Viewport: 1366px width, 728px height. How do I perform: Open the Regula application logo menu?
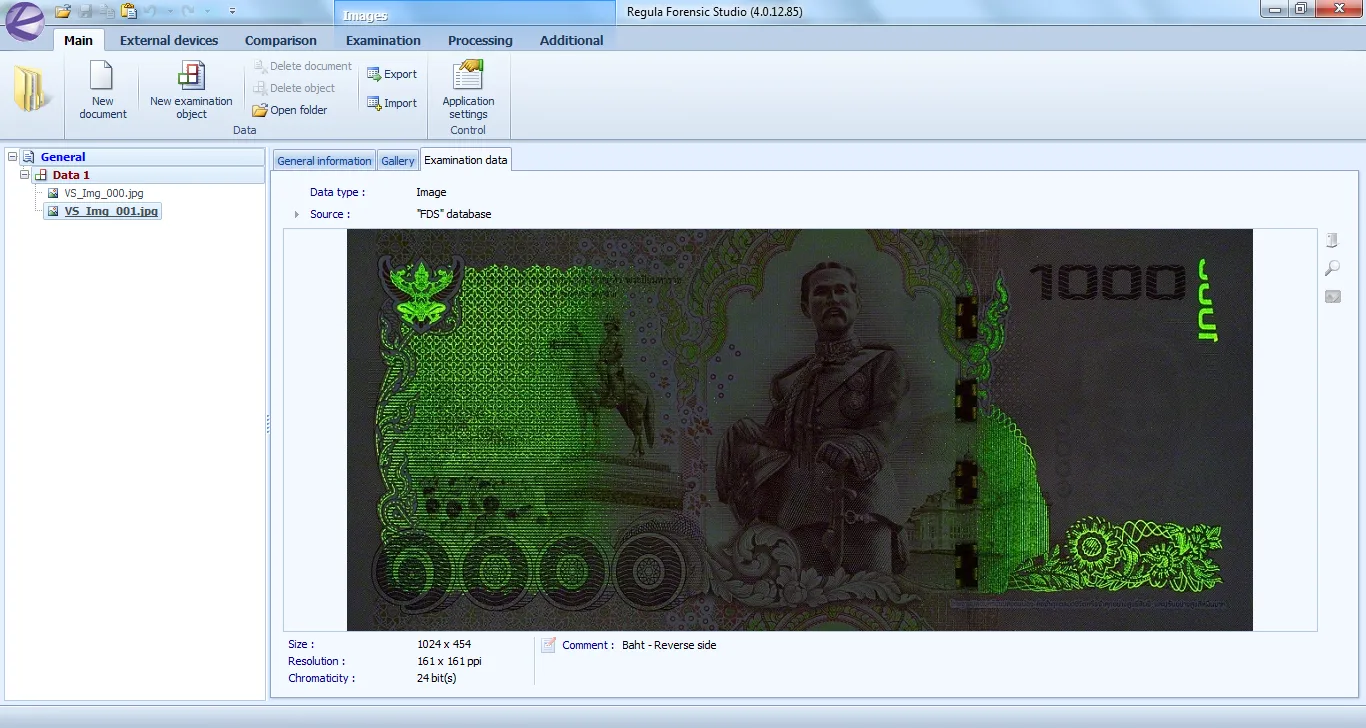(24, 21)
